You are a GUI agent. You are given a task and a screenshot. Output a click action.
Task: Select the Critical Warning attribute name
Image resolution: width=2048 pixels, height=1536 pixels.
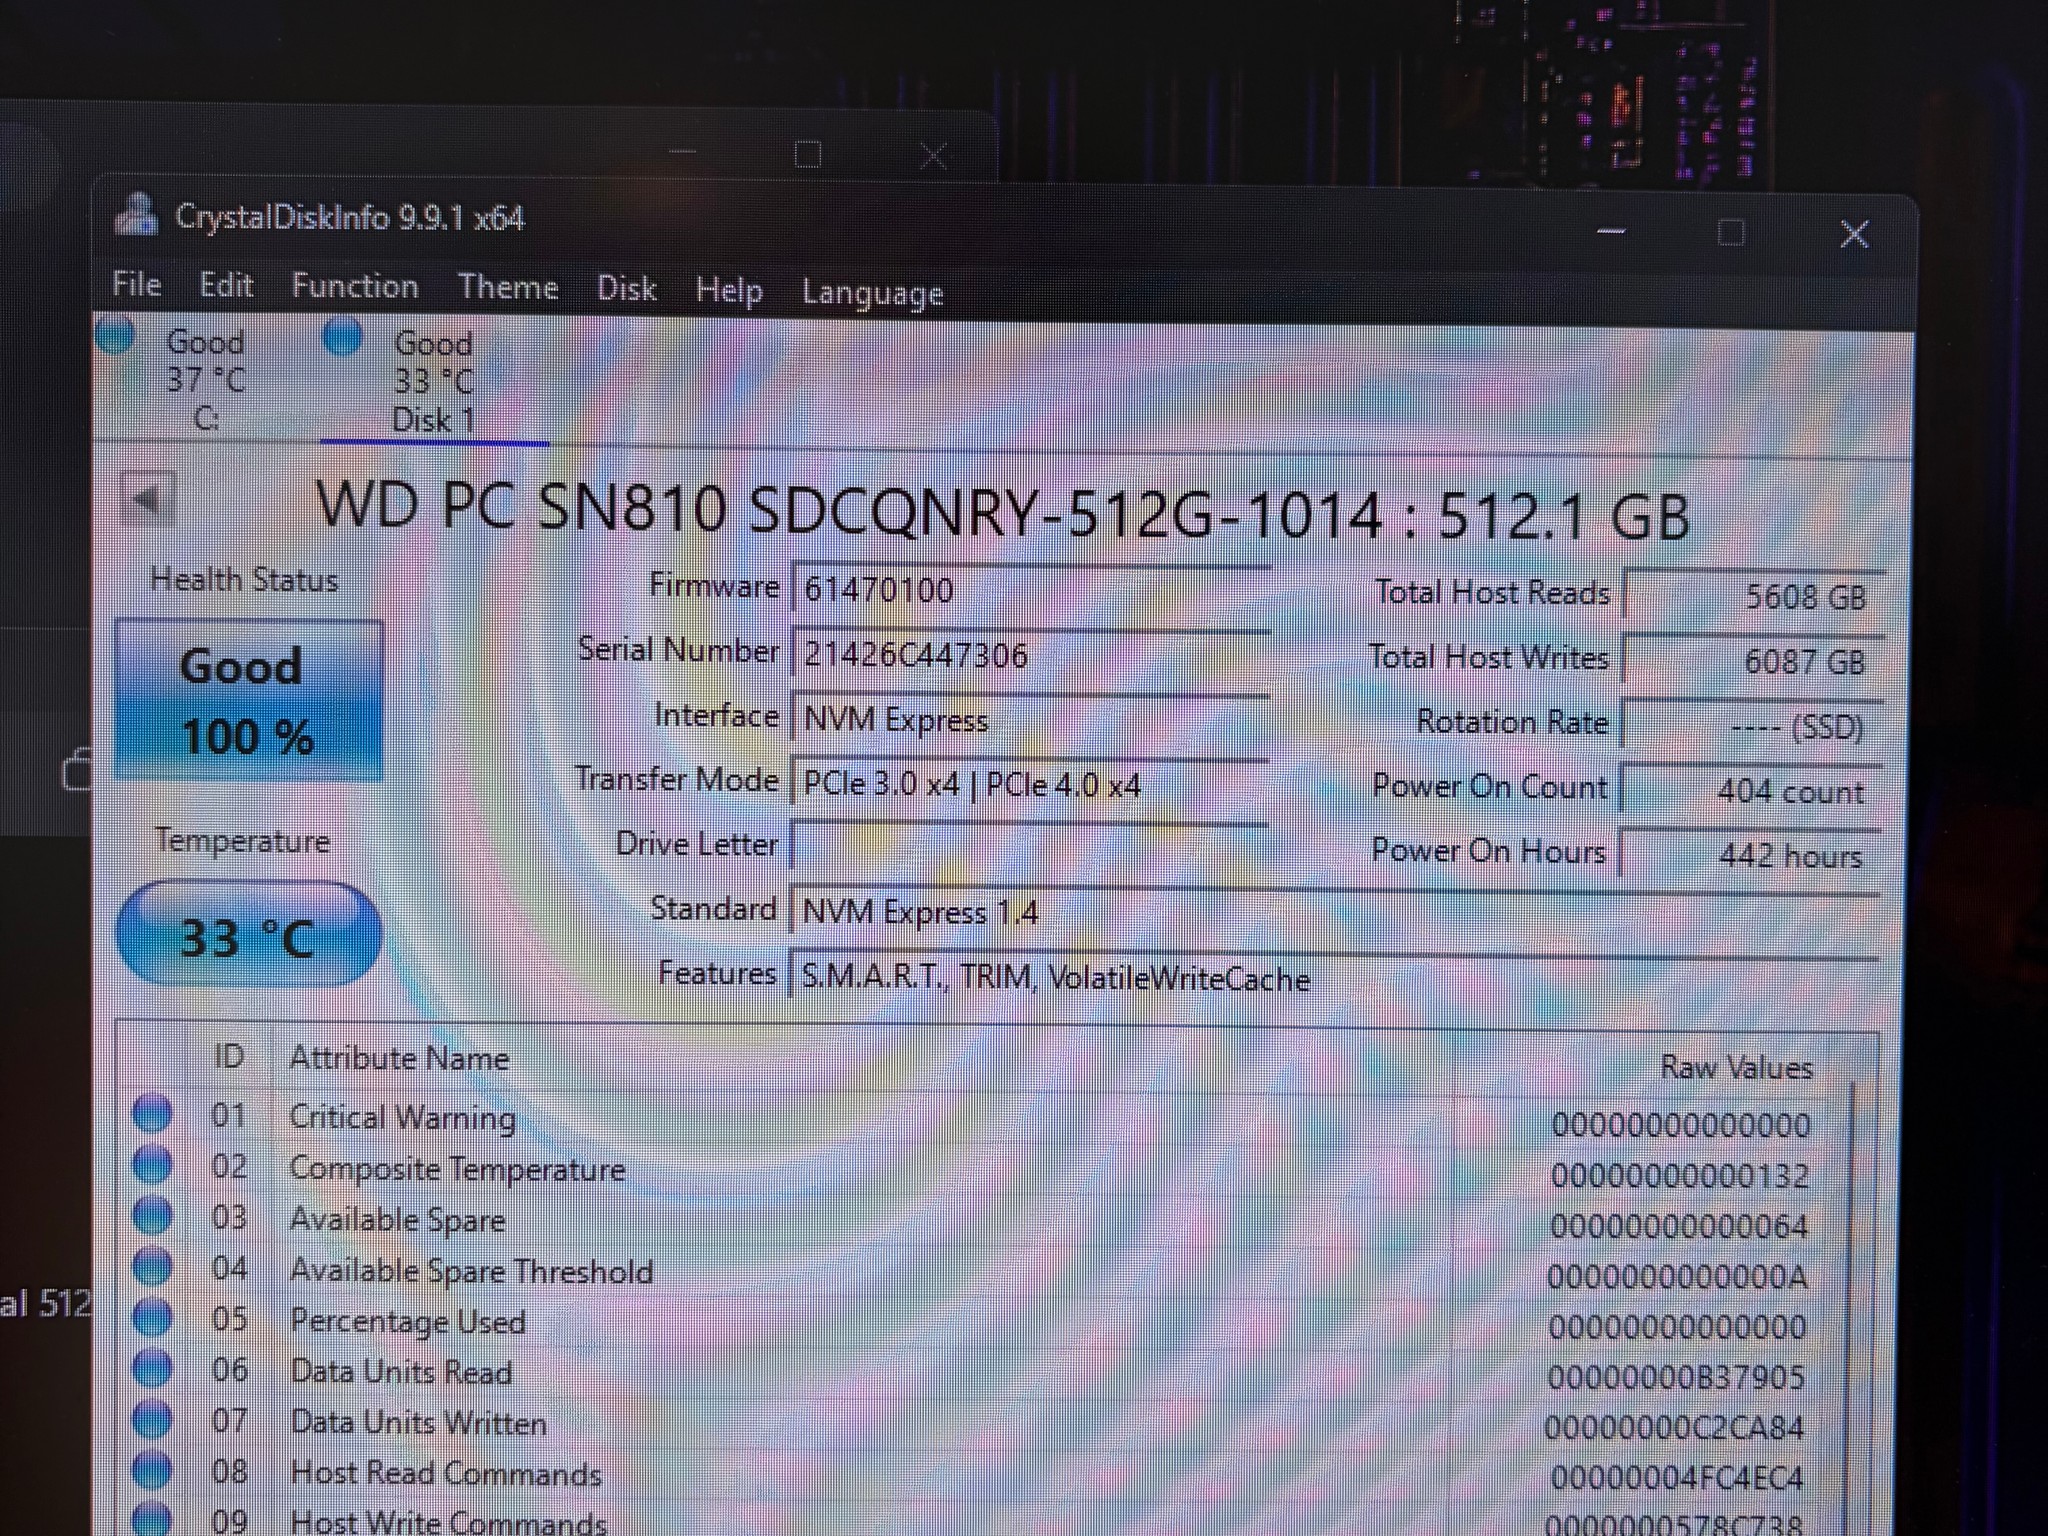tap(402, 1117)
